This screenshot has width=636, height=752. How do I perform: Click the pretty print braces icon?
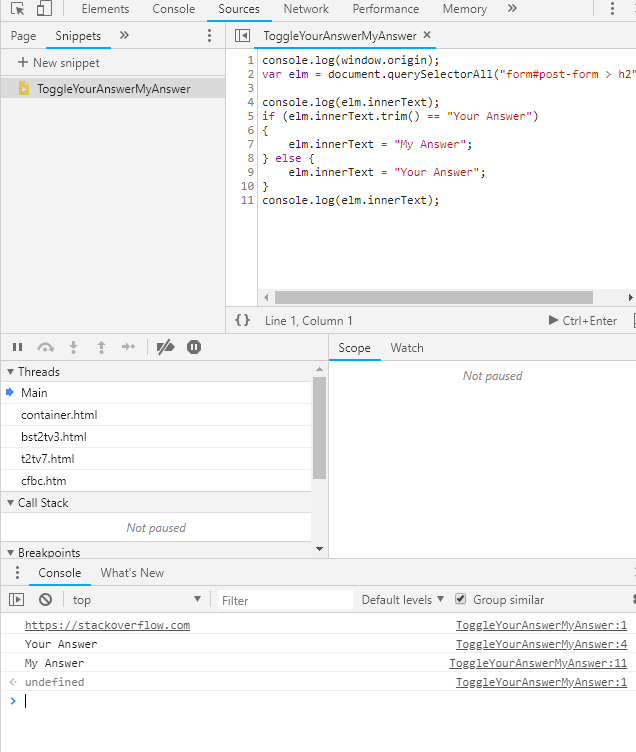tap(242, 321)
